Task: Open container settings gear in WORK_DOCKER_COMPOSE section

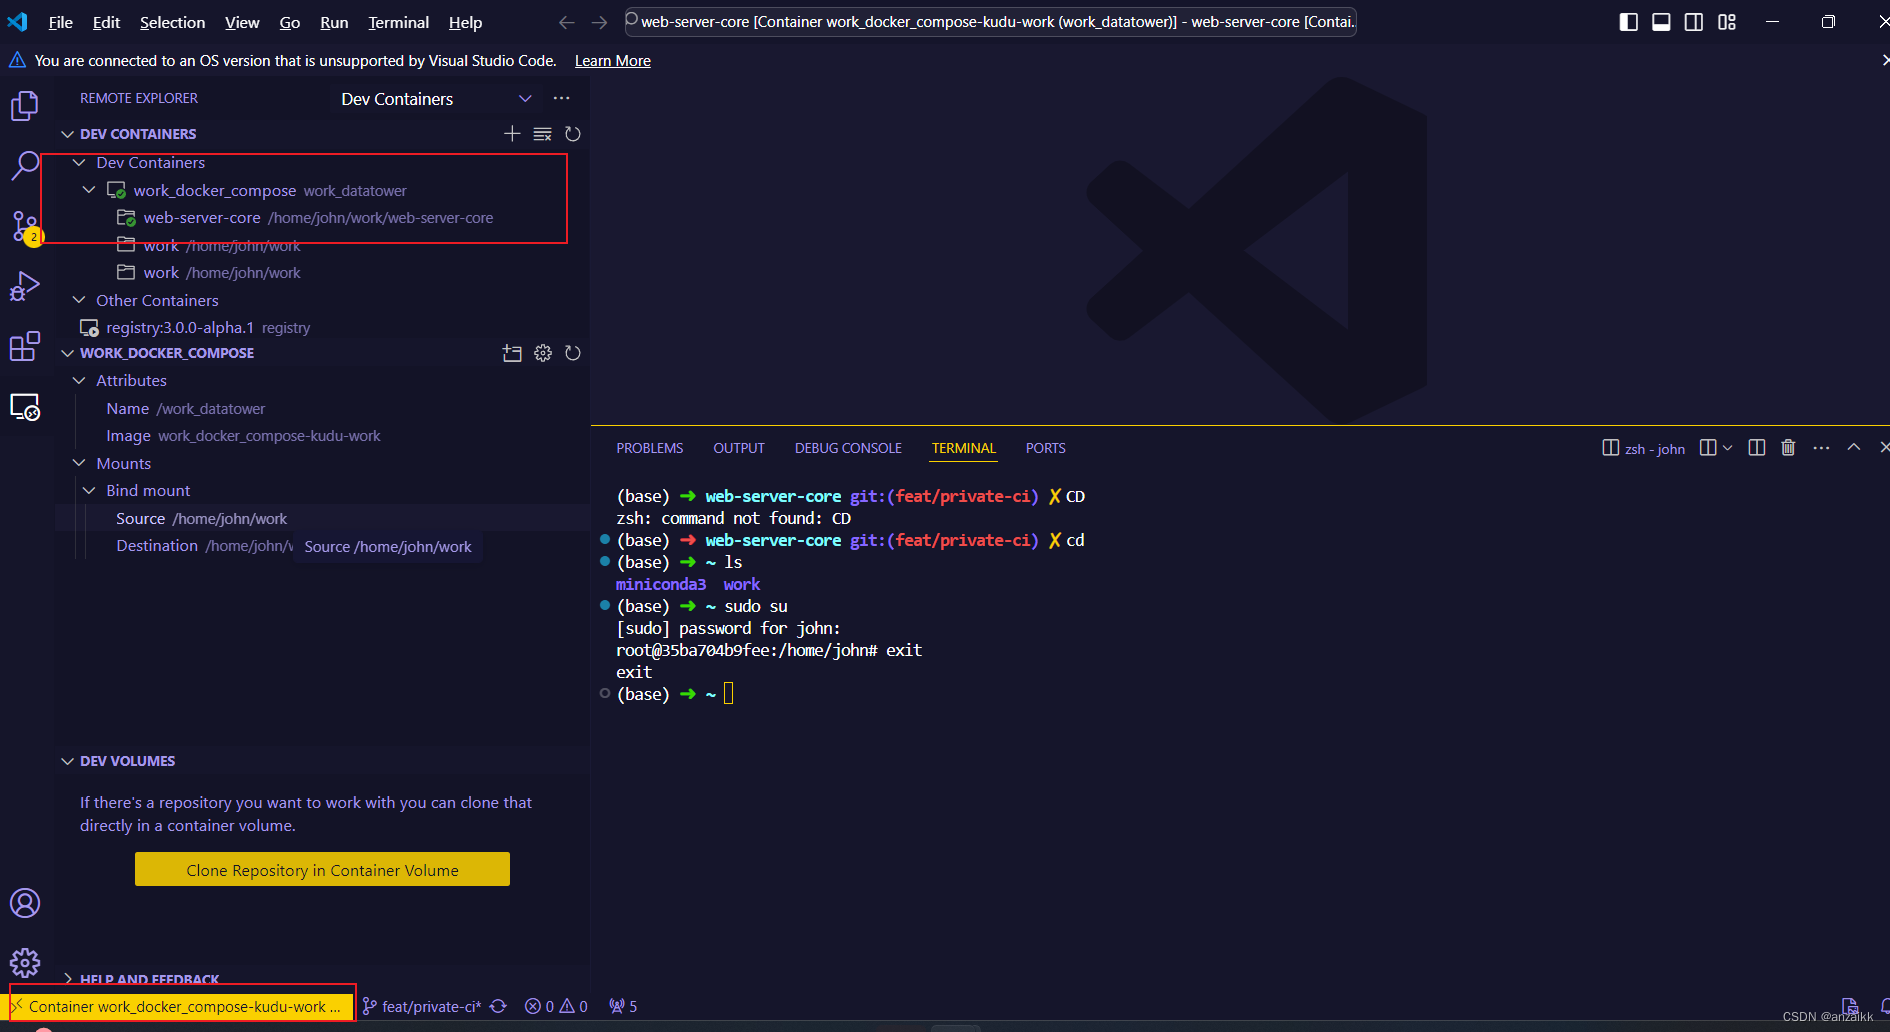Action: tap(543, 353)
